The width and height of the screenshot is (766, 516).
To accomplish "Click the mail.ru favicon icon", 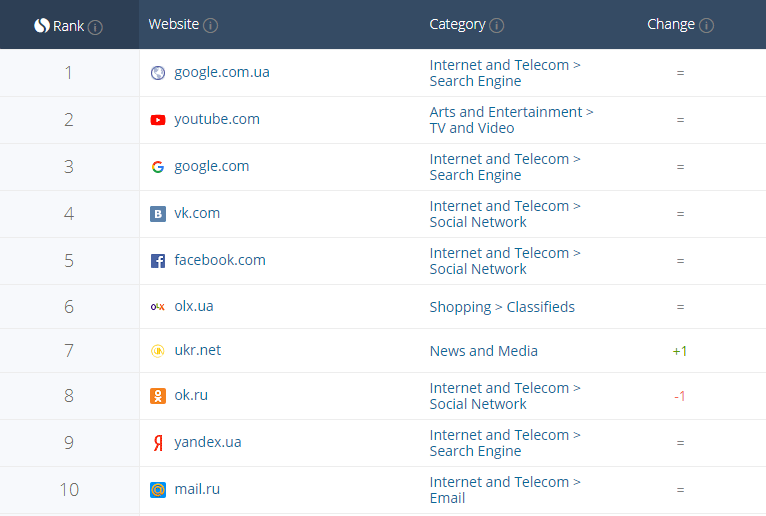I will point(158,490).
